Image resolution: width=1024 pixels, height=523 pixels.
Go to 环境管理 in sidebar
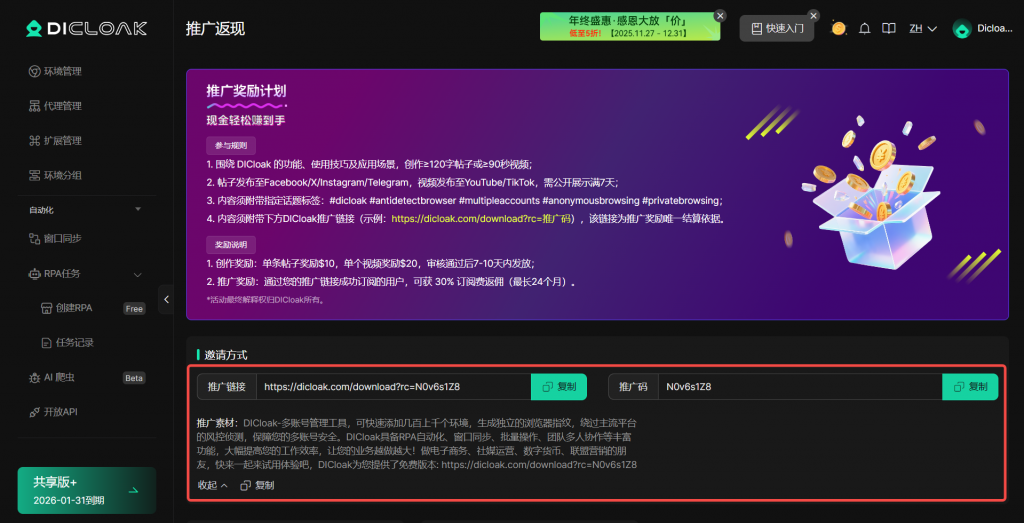click(62, 71)
